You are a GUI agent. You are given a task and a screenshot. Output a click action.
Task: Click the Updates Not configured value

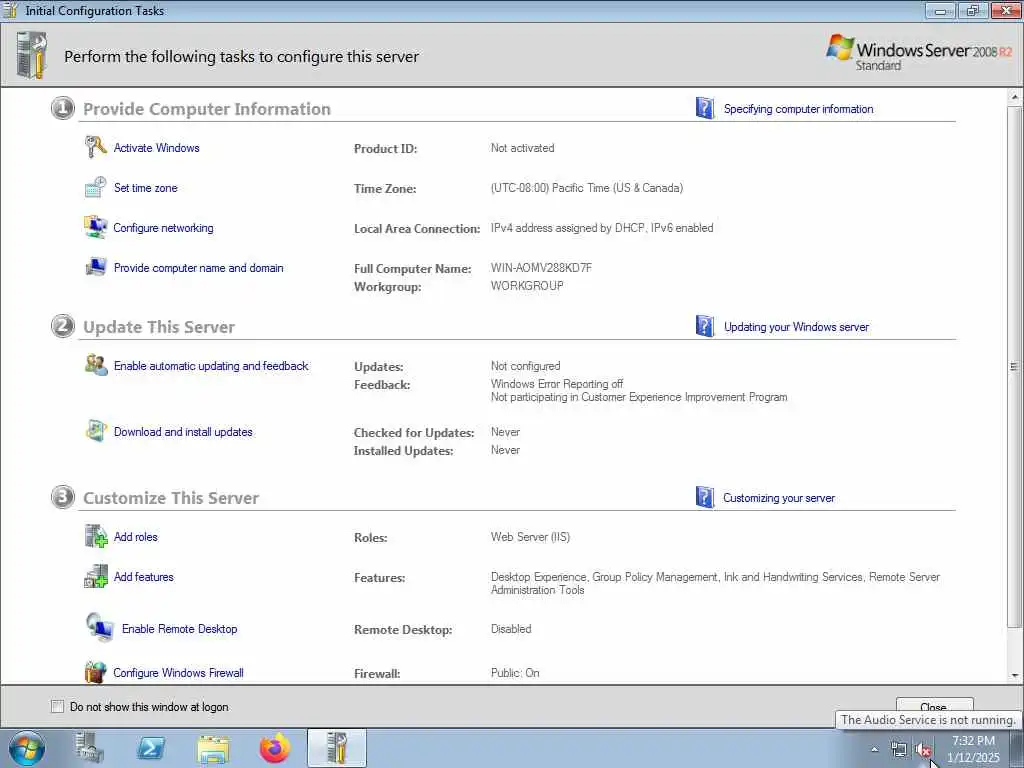[x=525, y=366]
